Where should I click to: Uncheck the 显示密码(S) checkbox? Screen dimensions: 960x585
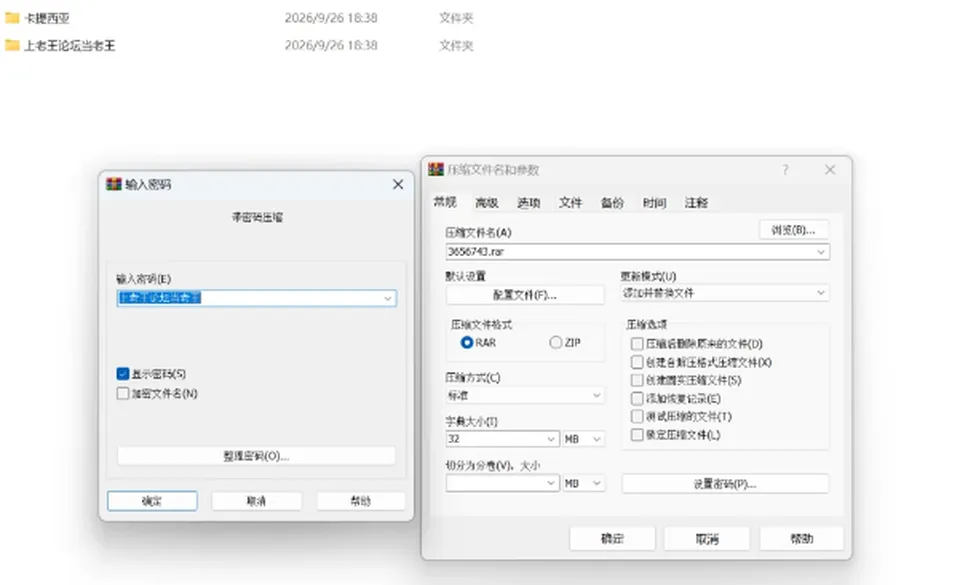[122, 374]
